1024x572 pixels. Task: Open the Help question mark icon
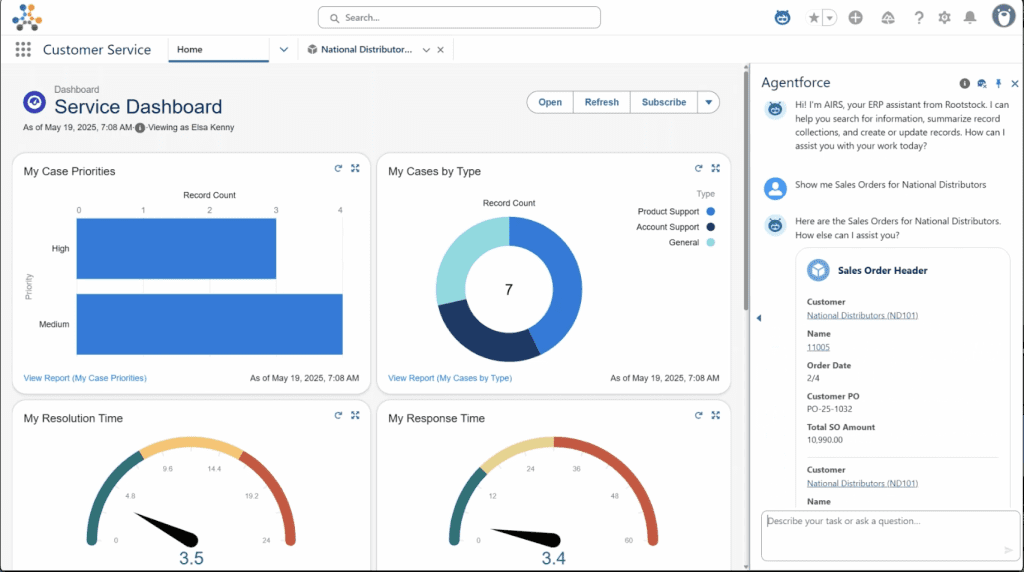click(919, 18)
